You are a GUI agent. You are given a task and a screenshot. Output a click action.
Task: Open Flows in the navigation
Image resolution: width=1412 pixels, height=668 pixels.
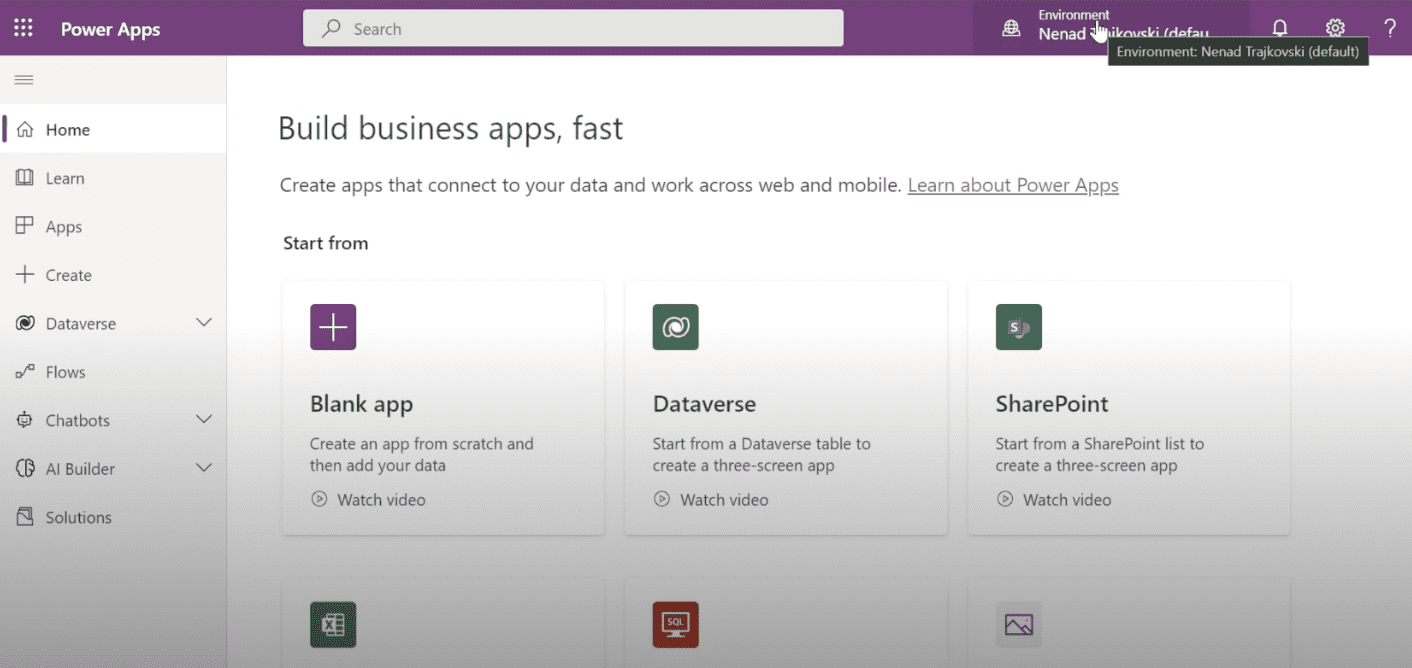click(113, 372)
